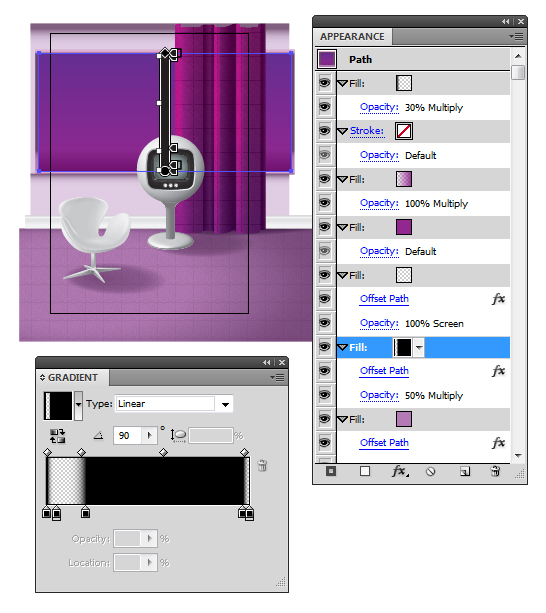Click the aspect ratio icon in Gradient panel
Image resolution: width=546 pixels, height=613 pixels.
pos(178,436)
